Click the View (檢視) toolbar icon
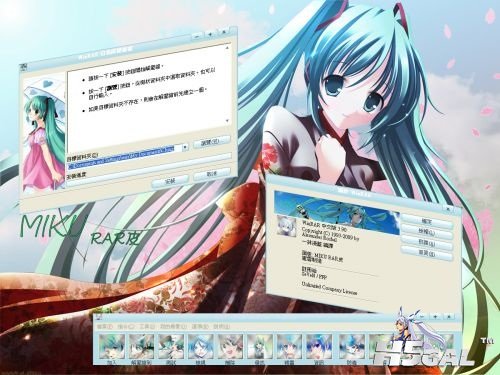The height and width of the screenshot is (375, 500). coord(201,346)
